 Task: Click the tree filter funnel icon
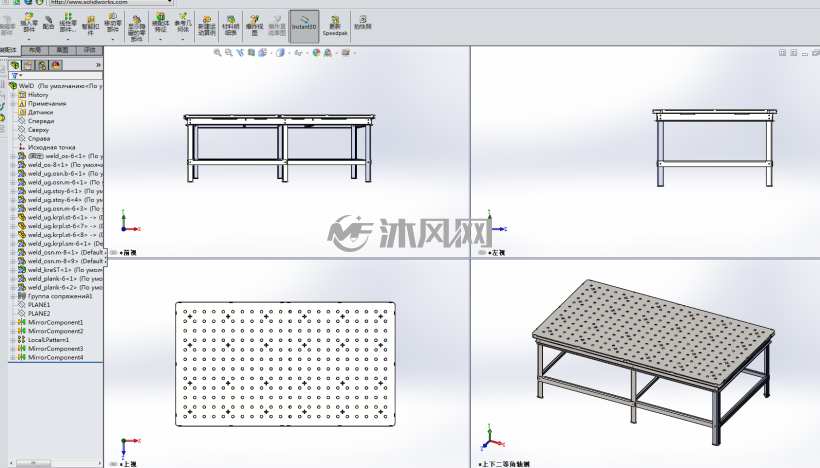pos(15,76)
